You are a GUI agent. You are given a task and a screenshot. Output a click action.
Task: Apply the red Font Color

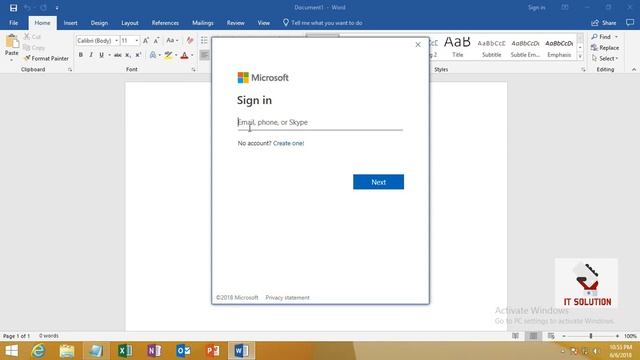click(184, 55)
